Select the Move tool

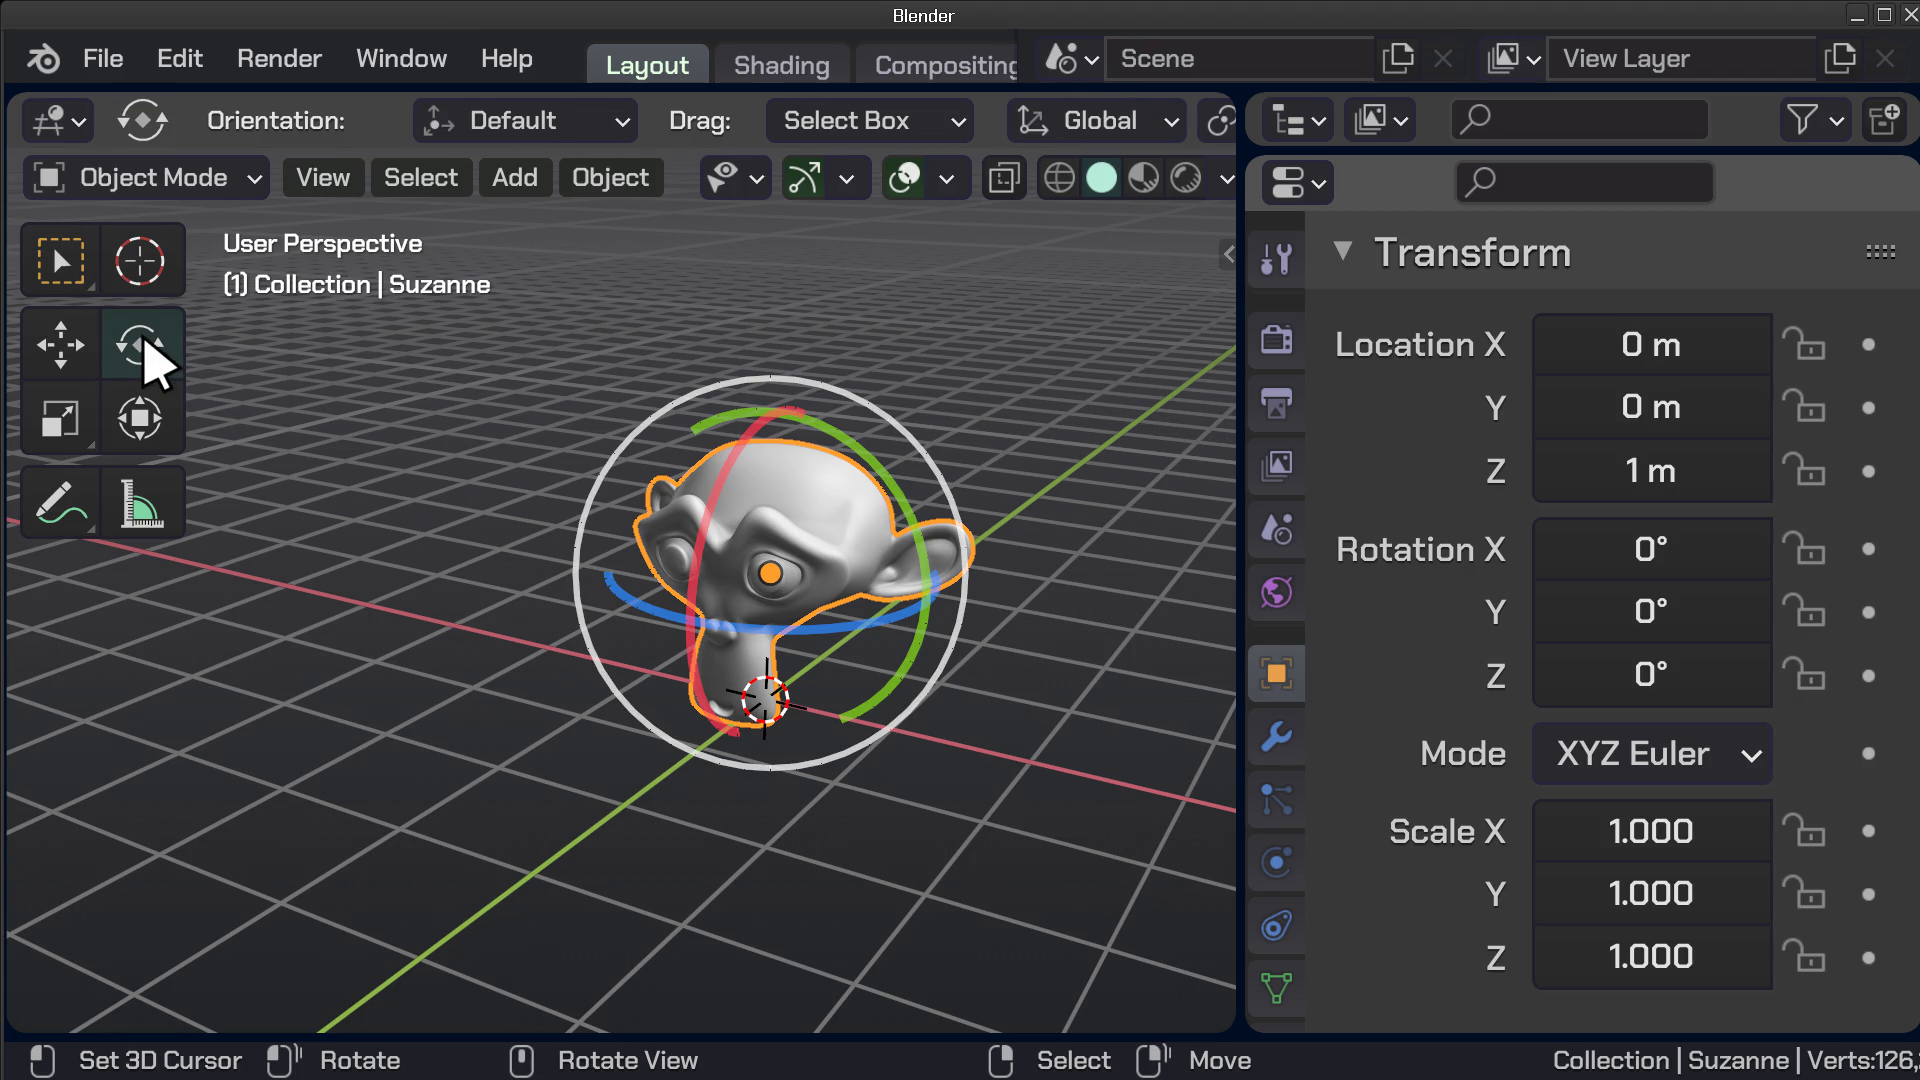[60, 345]
